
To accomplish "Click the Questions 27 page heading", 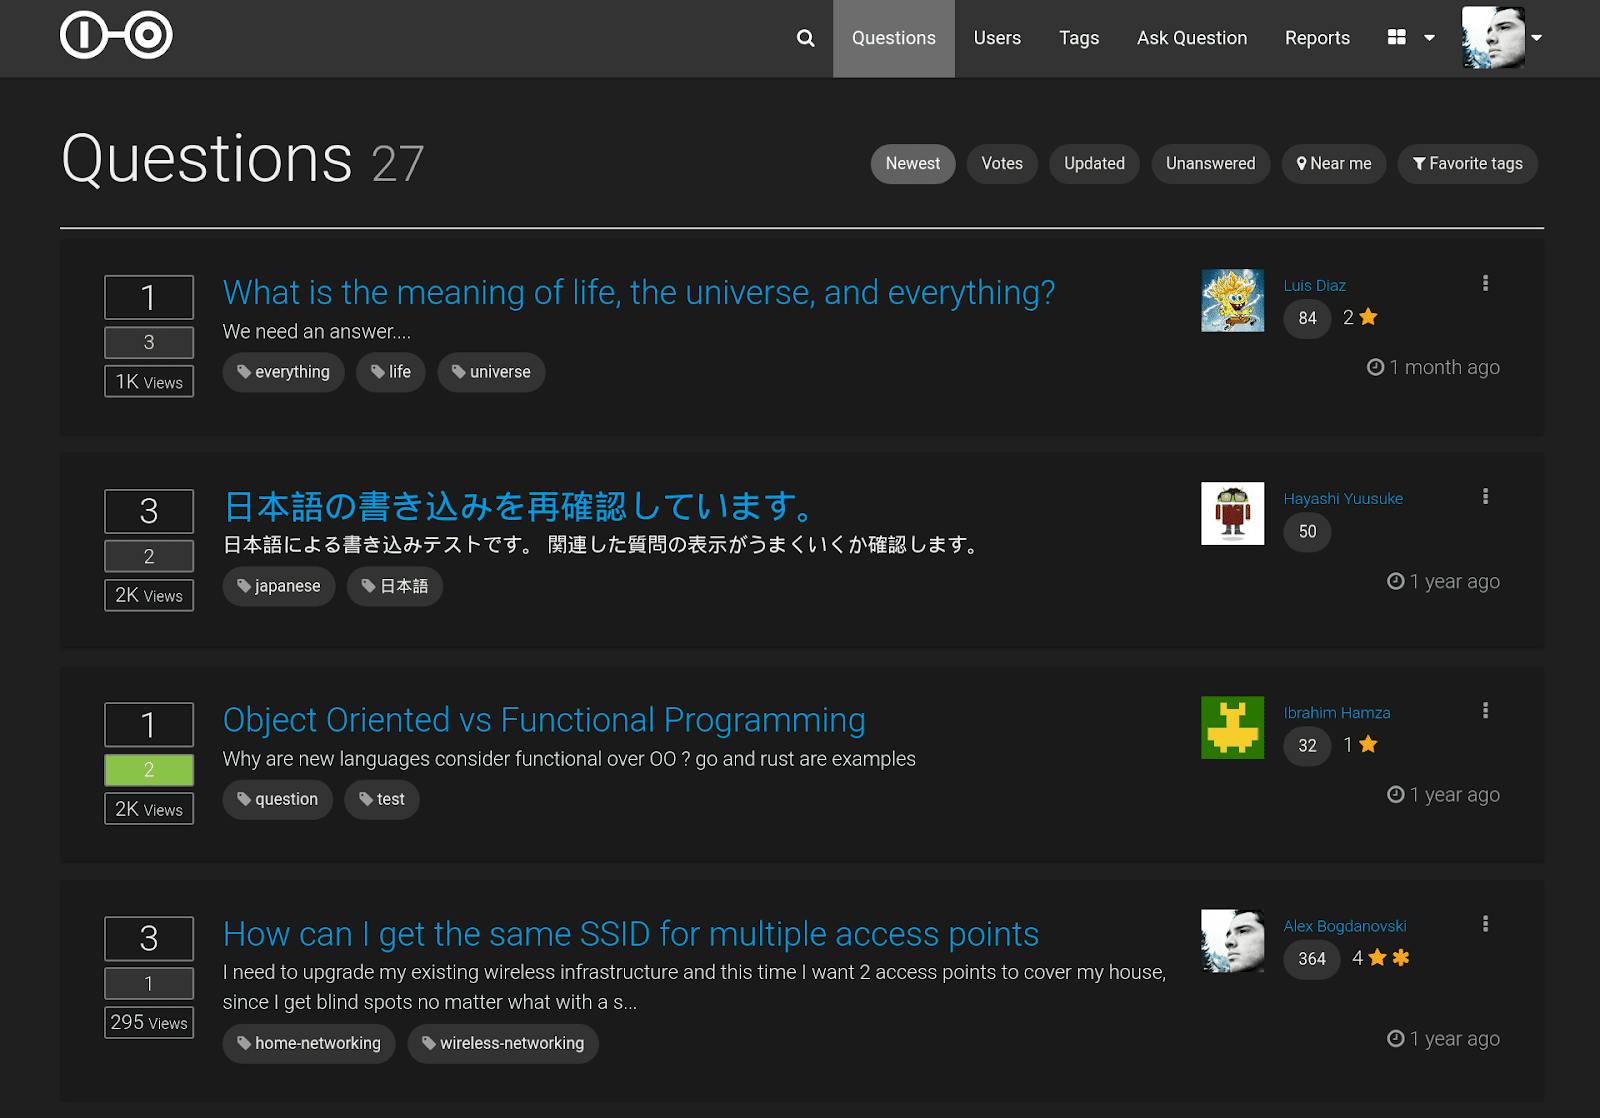I will pyautogui.click(x=243, y=159).
